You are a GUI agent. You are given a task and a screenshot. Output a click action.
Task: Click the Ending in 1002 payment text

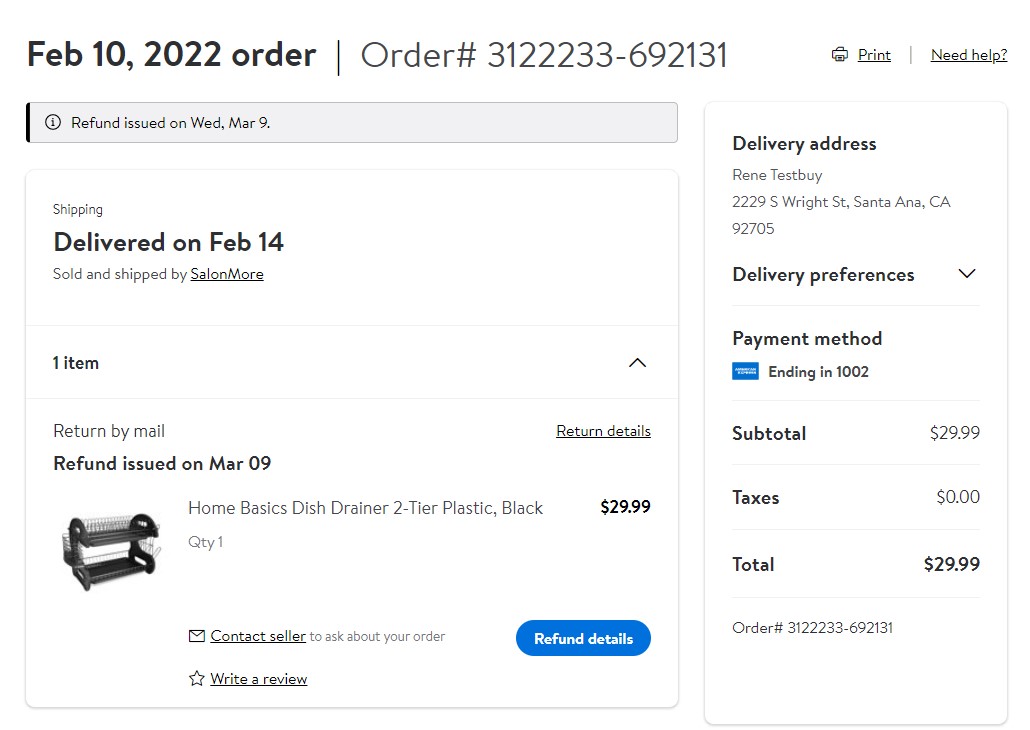click(x=818, y=371)
